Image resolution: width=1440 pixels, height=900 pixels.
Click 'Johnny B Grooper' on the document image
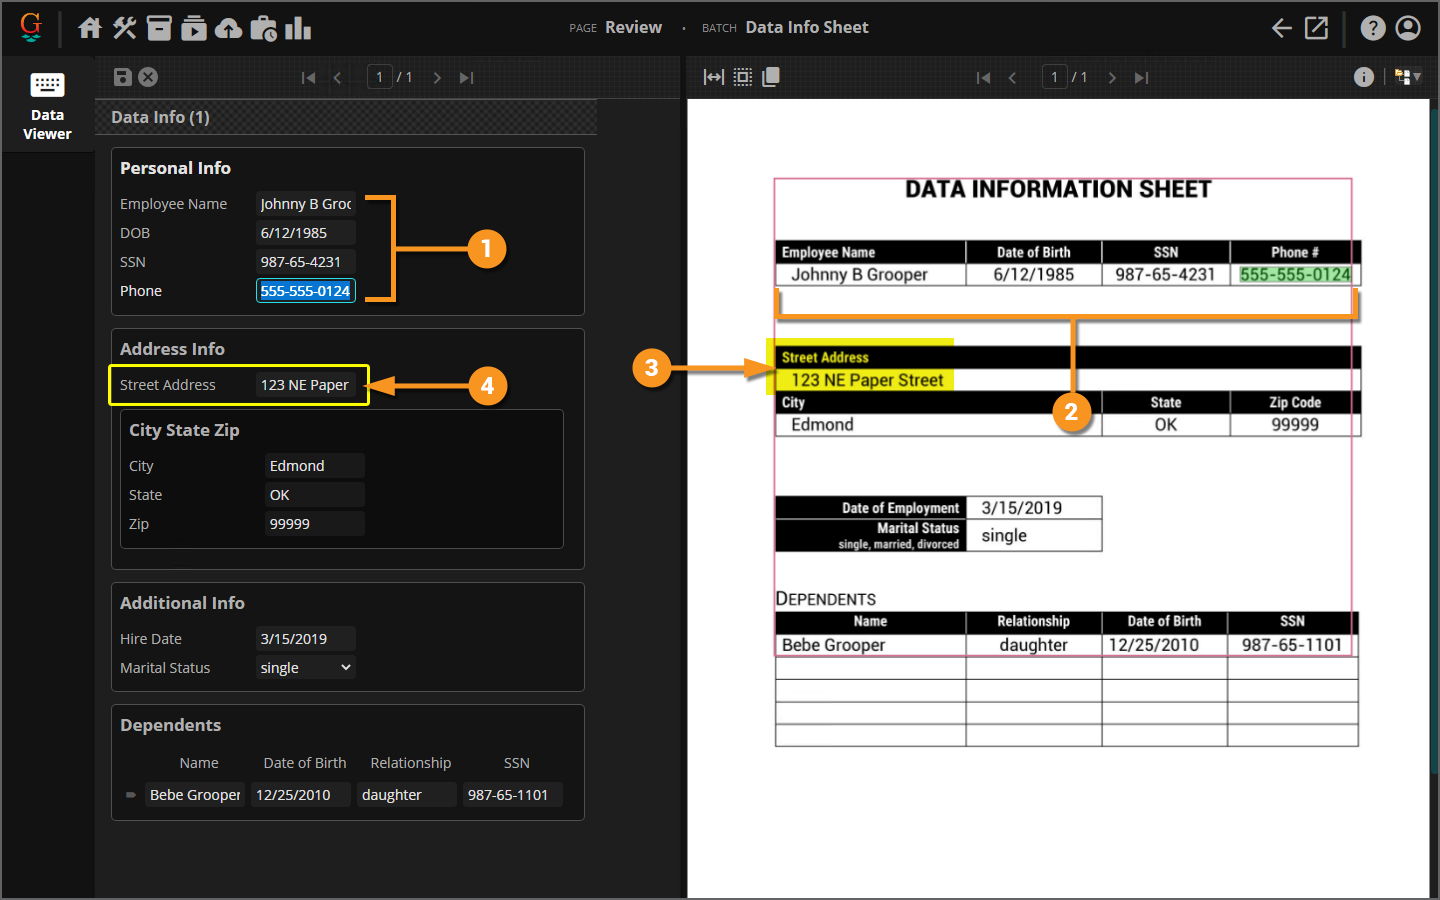[x=859, y=274]
